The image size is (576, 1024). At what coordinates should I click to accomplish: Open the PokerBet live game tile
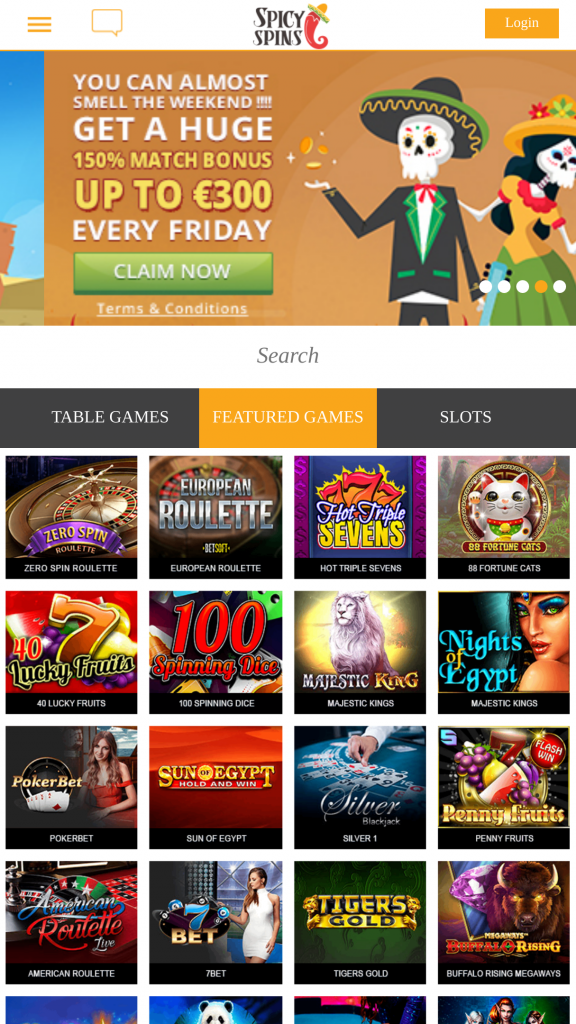click(72, 788)
